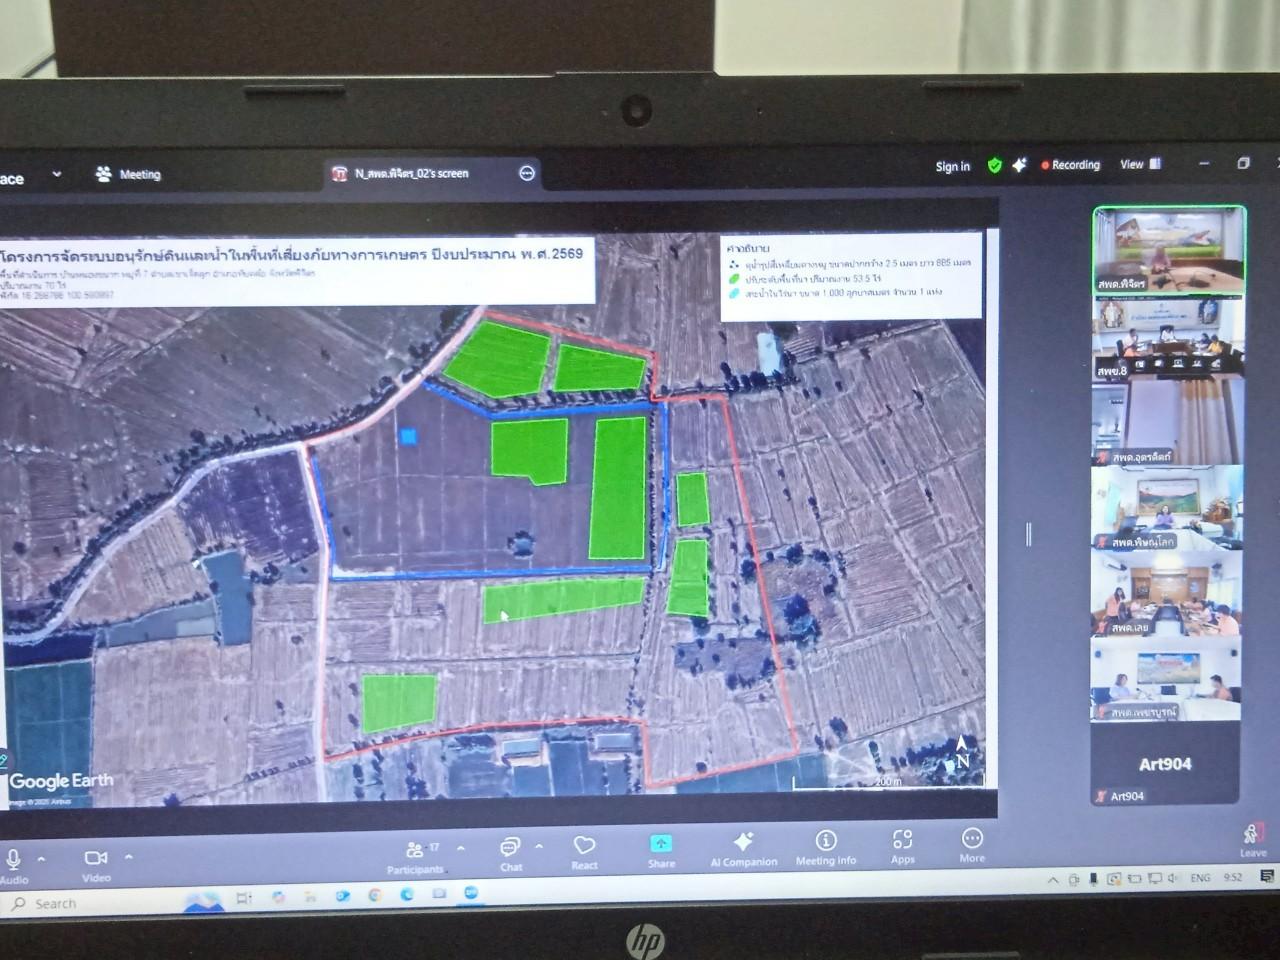Leave the meeting

[1252, 838]
